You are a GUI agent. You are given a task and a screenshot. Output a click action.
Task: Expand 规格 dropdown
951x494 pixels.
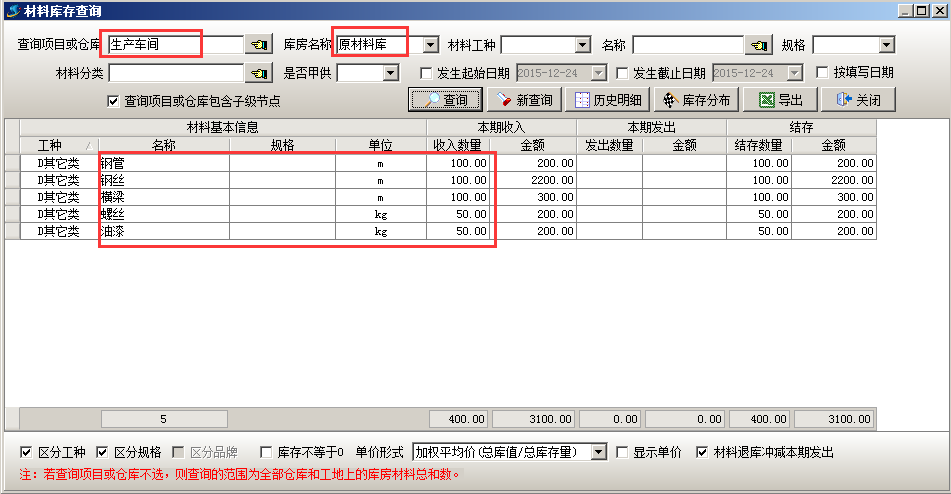pos(887,45)
